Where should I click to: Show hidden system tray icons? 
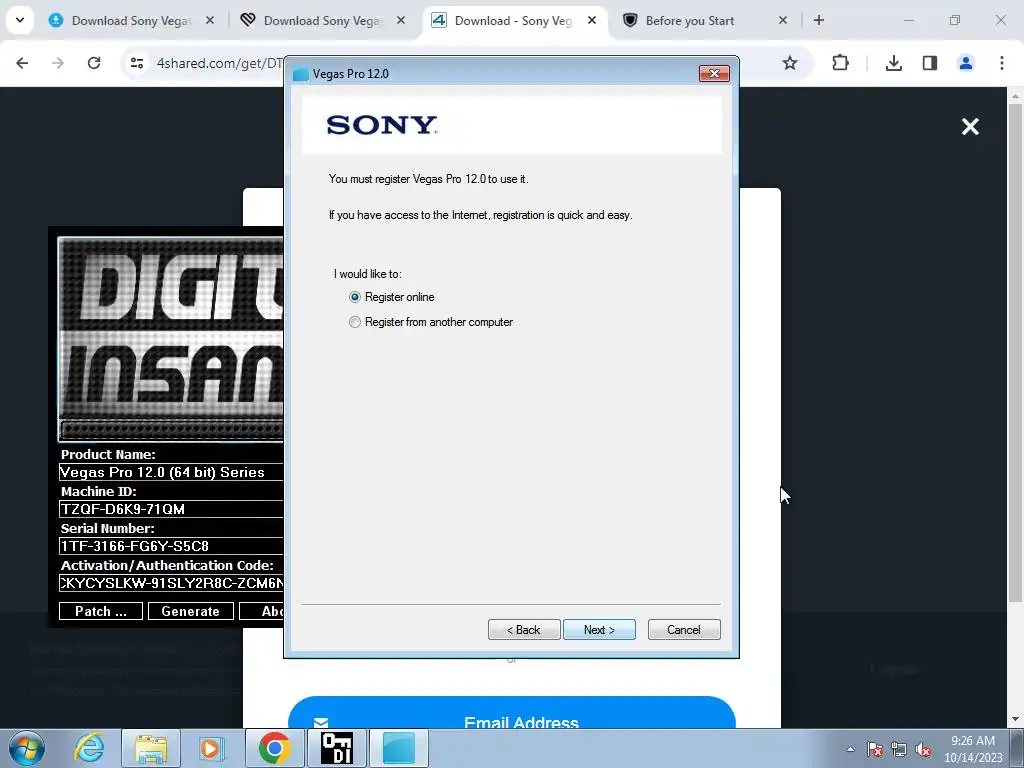click(x=850, y=749)
